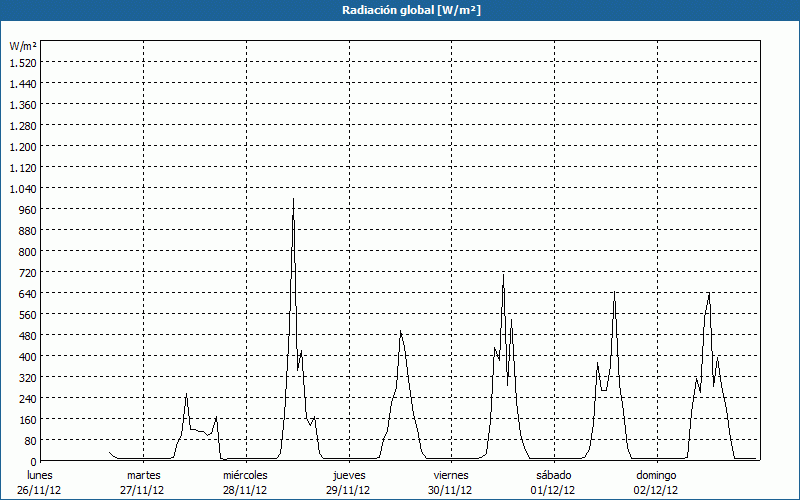Image resolution: width=800 pixels, height=500 pixels.
Task: Click the 560 y-axis value
Action: (x=28, y=315)
